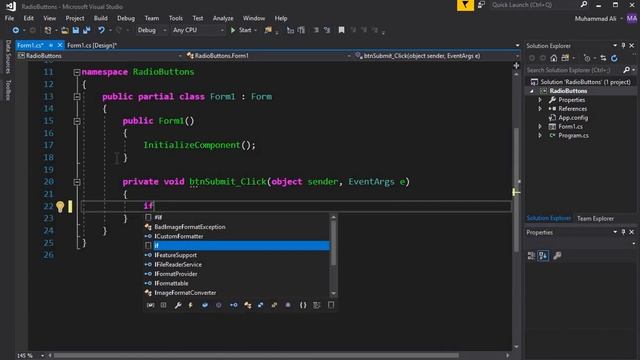The image size is (640, 360).
Task: Toggle the events lightning filter in IntelliSense
Action: (190, 305)
